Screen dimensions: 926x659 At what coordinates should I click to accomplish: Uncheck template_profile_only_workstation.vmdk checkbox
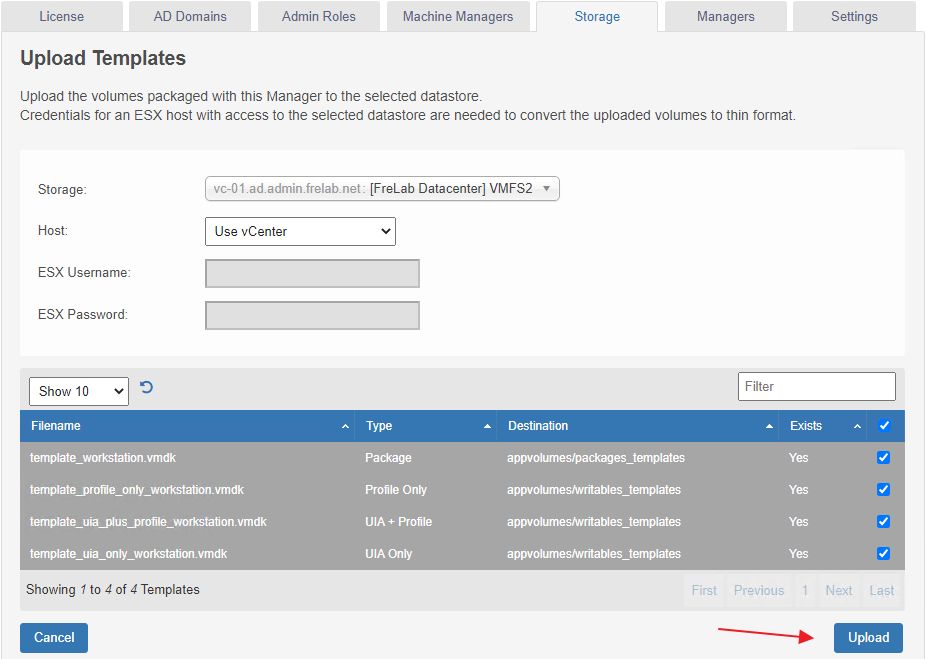click(x=883, y=490)
